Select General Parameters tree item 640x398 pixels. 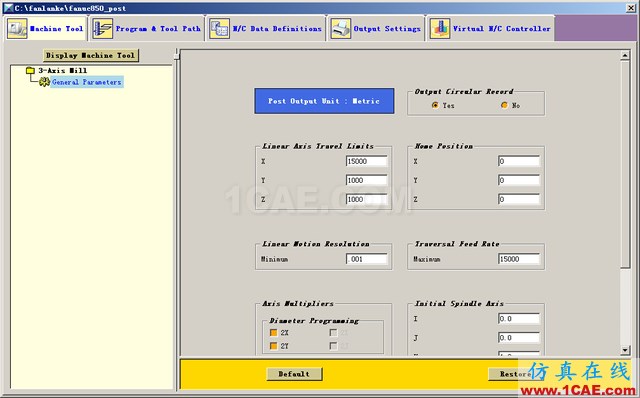pyautogui.click(x=87, y=82)
